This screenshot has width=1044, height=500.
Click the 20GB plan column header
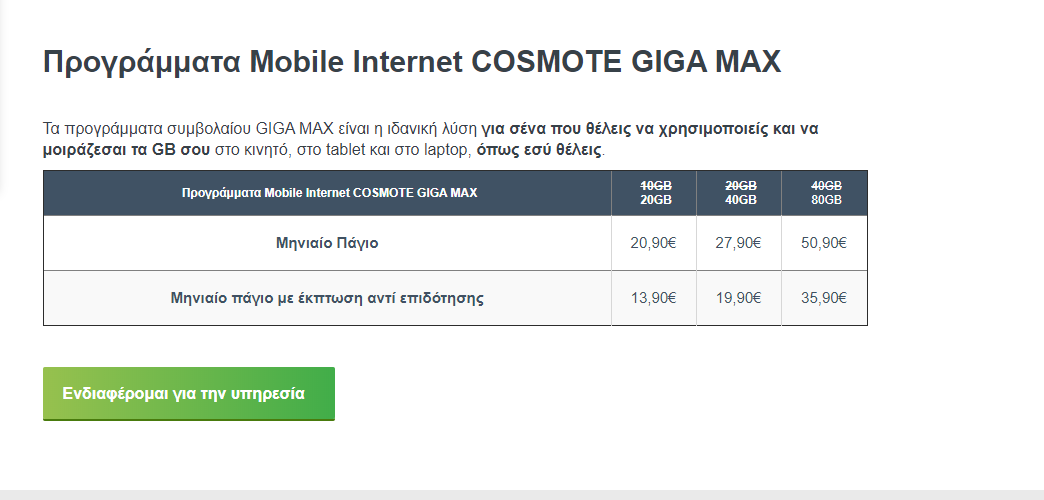pyautogui.click(x=654, y=193)
